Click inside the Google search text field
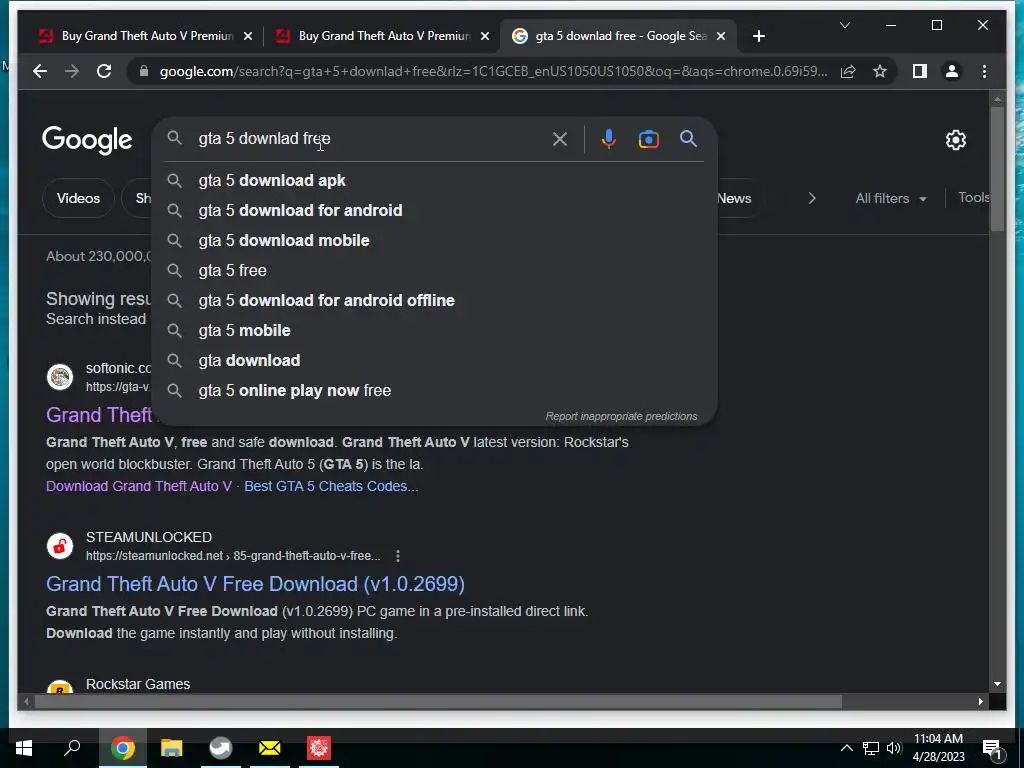The image size is (1024, 768). point(372,138)
